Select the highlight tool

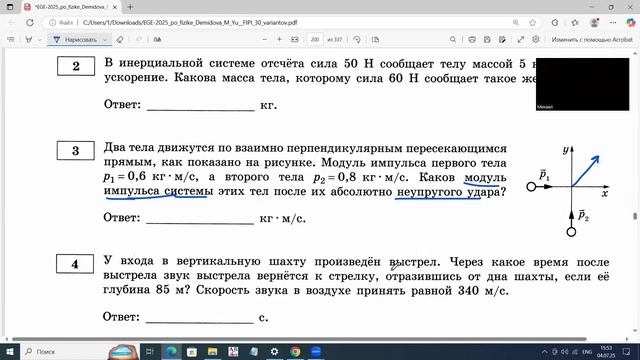[29, 40]
